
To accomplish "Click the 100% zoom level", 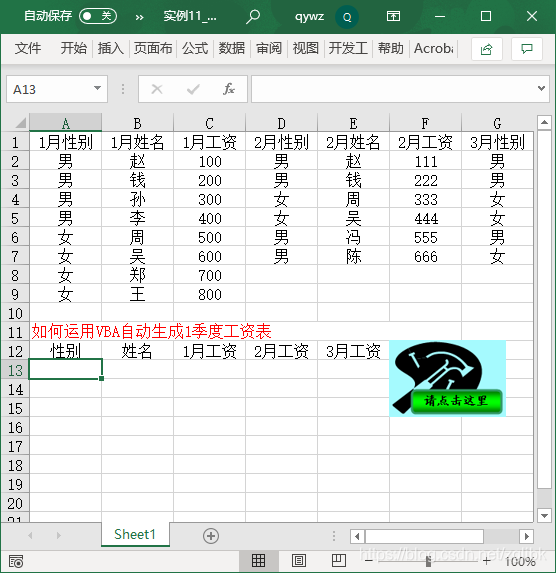I will pos(521,561).
